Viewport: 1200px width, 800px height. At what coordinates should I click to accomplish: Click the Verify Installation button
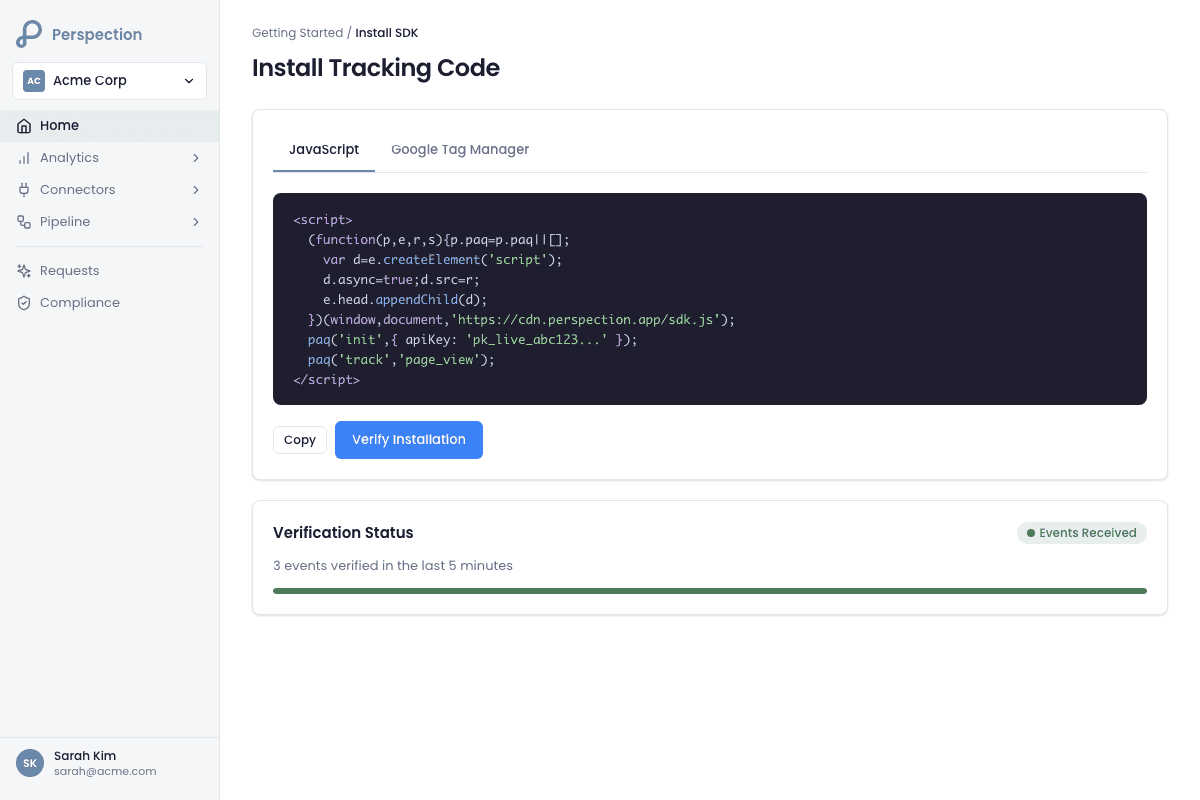[x=409, y=440]
